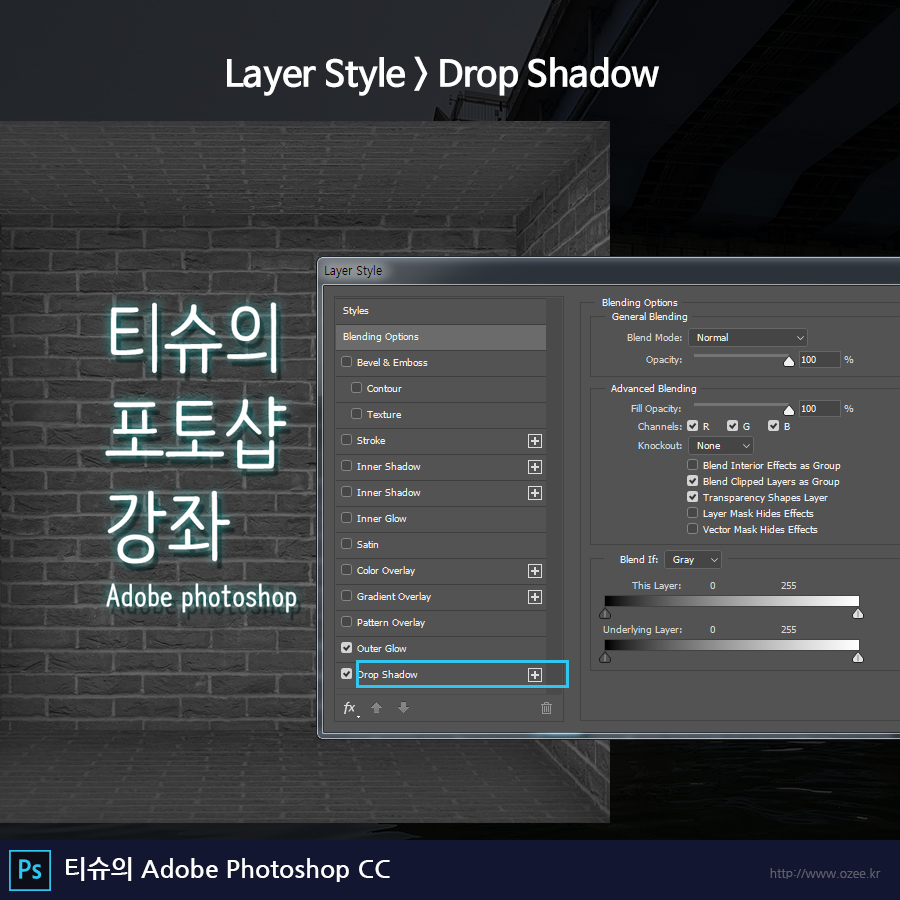
Task: Open the Blend Mode dropdown
Action: (748, 338)
